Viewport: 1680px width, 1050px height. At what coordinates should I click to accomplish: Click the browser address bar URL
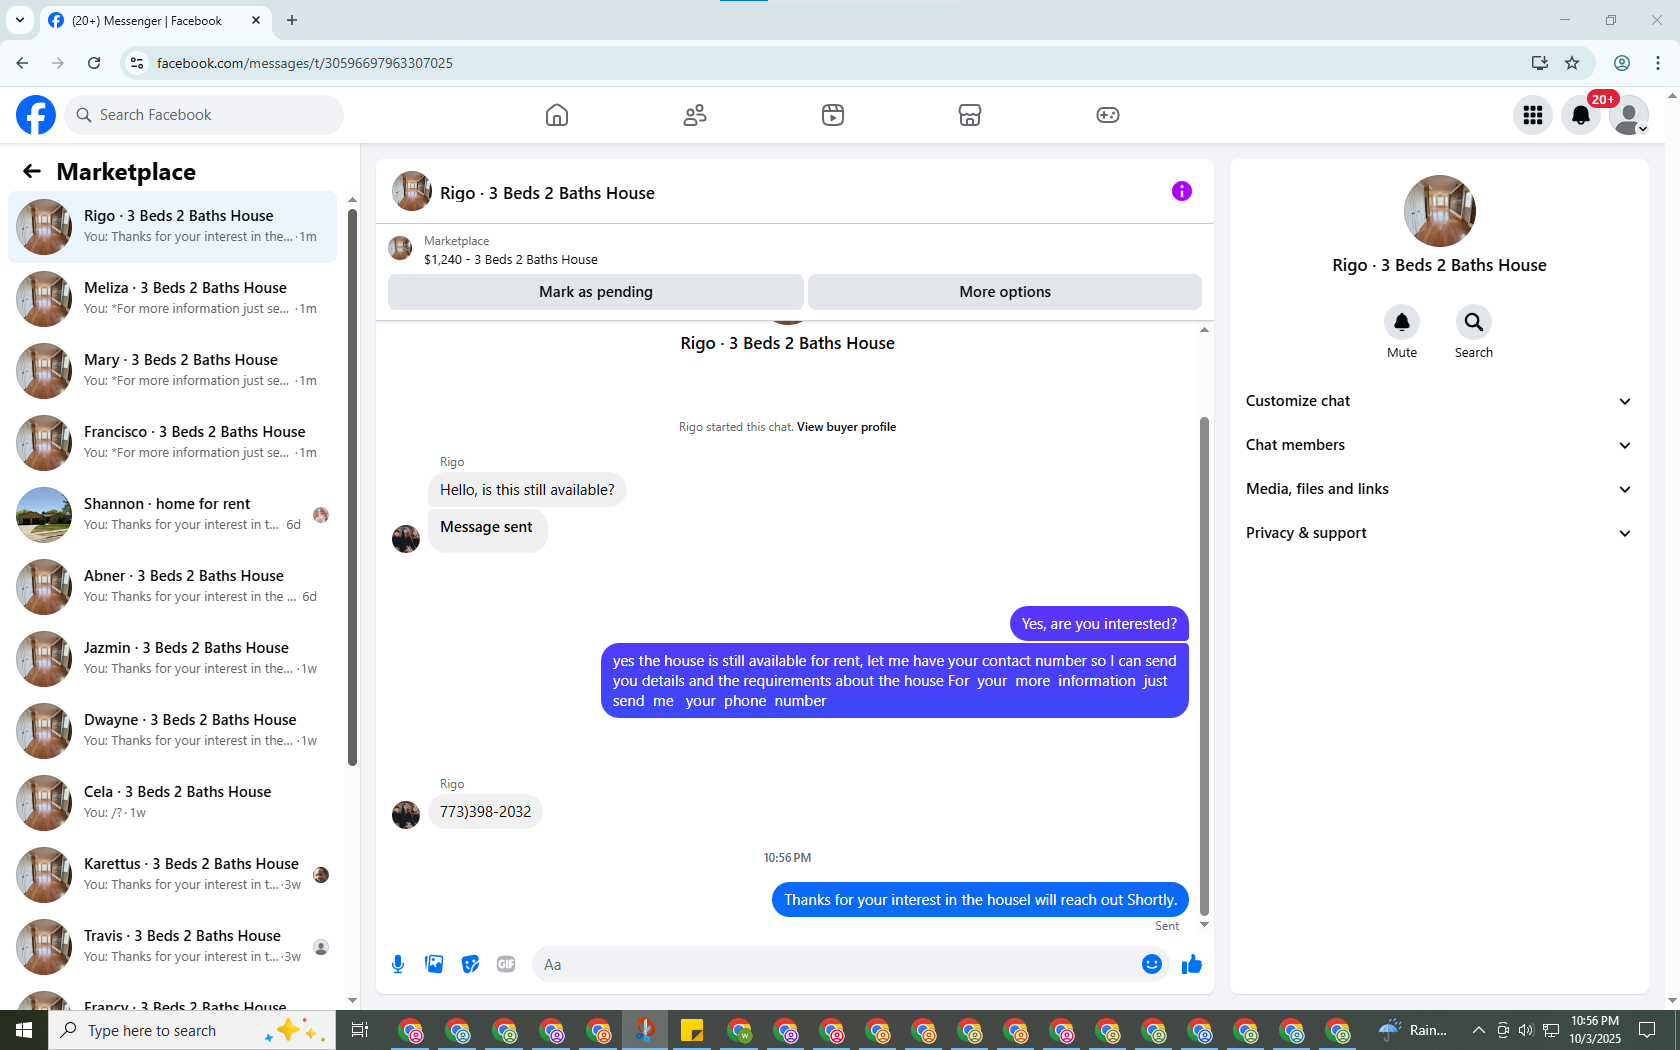pos(305,63)
